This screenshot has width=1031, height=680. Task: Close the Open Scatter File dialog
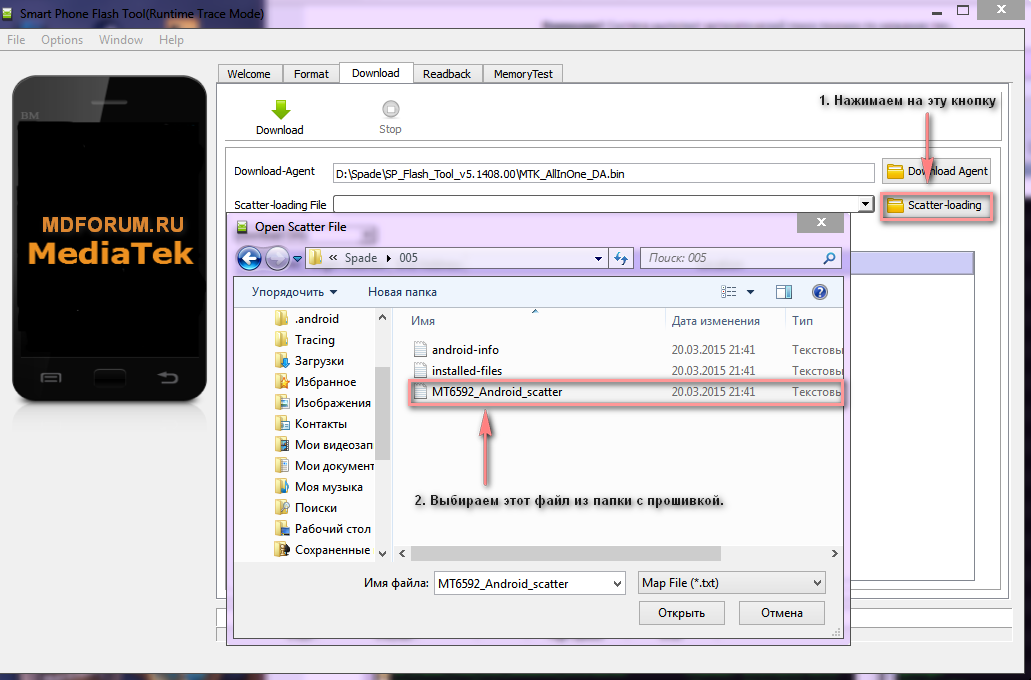(x=821, y=222)
